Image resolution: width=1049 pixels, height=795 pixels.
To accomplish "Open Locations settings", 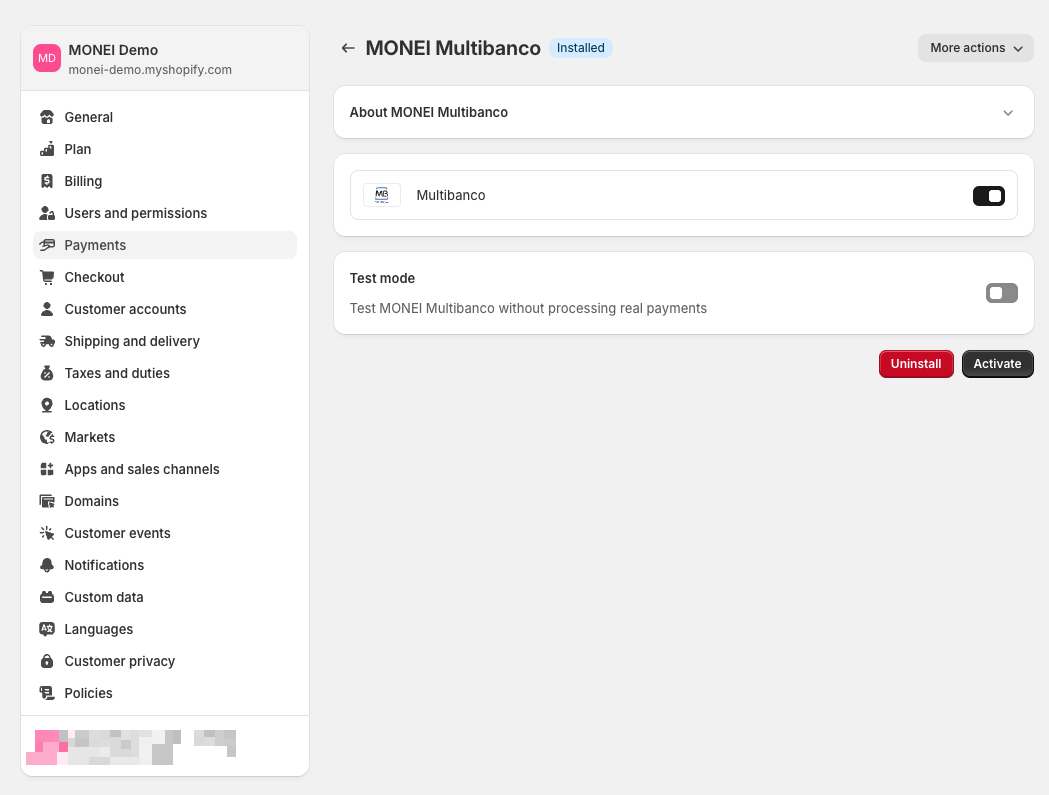I will pyautogui.click(x=165, y=406).
